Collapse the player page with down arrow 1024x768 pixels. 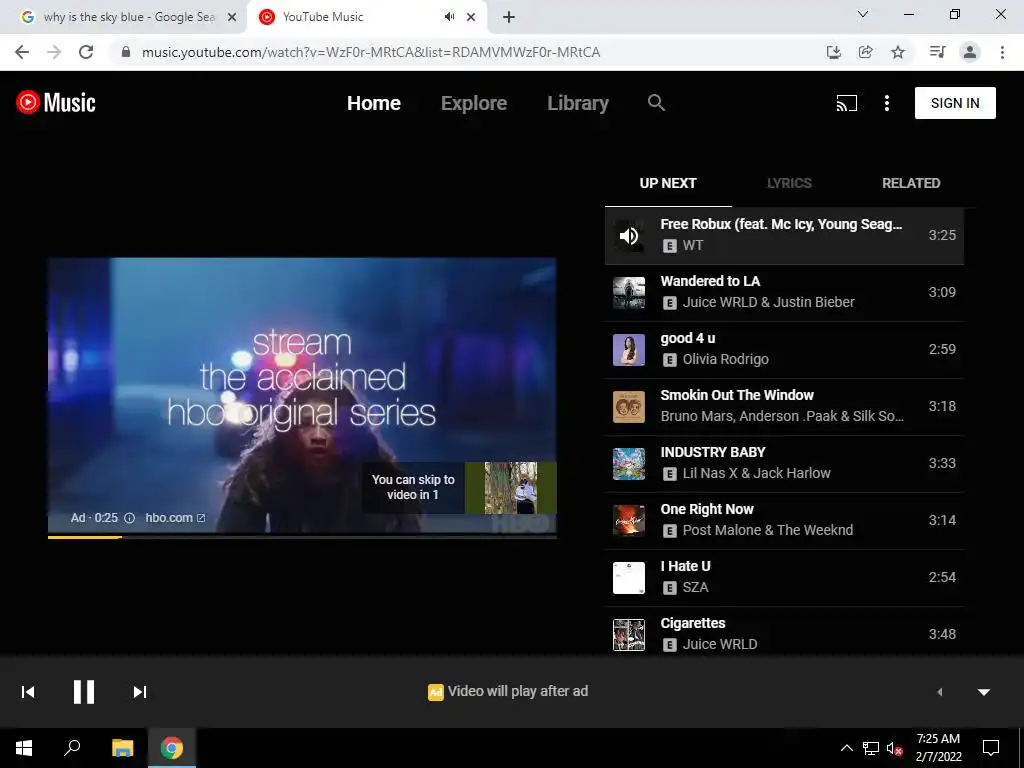984,692
